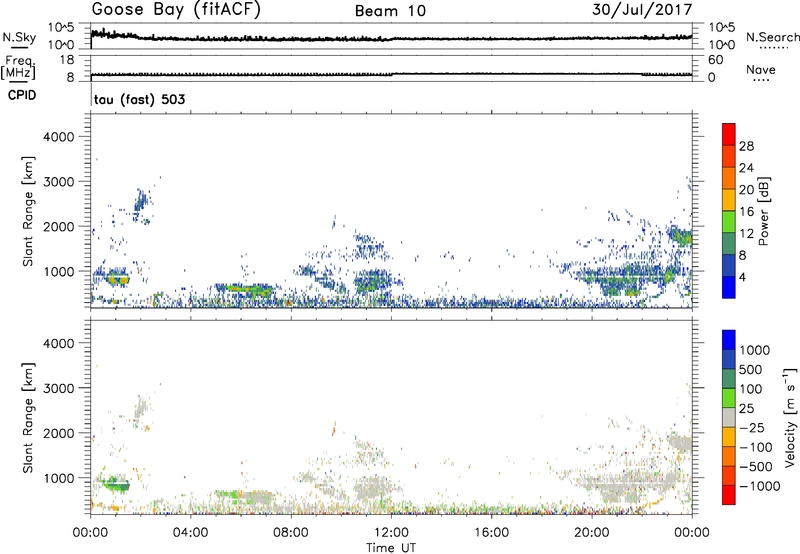This screenshot has height=554, width=800.
Task: Click the "Velocity [m s⁻¹]" color bar title
Action: tap(790, 417)
